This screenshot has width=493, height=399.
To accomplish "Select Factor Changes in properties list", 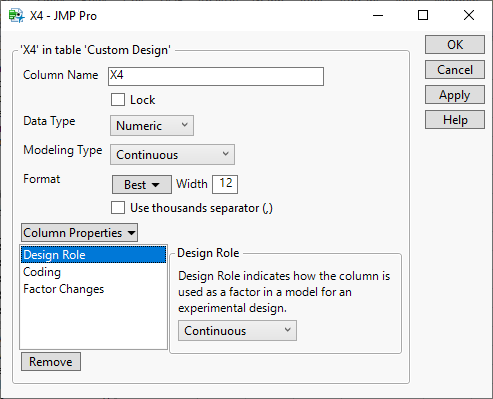I will pyautogui.click(x=93, y=289).
